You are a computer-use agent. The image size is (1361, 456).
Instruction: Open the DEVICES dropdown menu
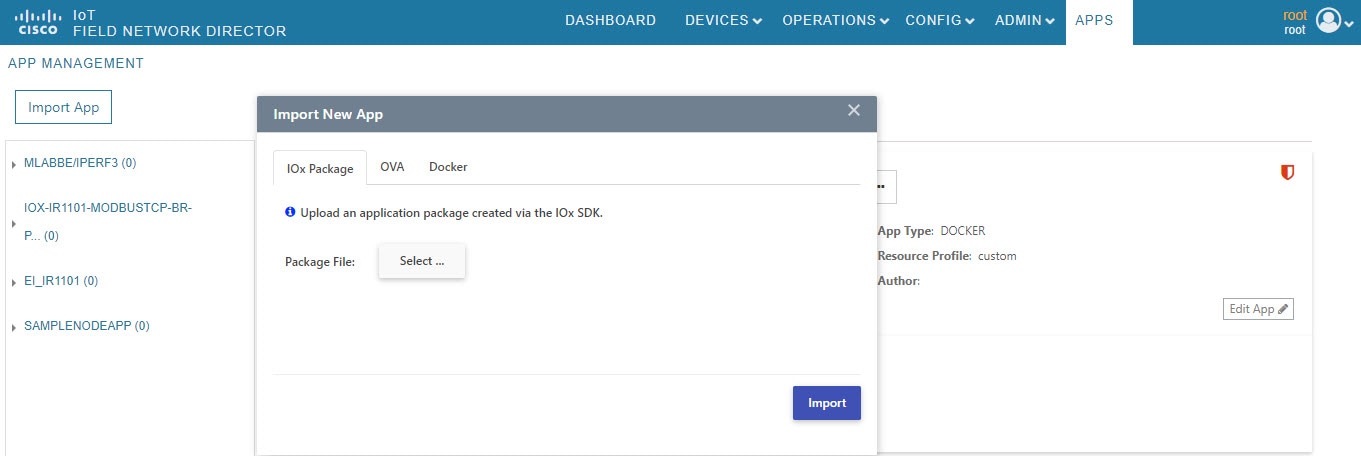click(x=723, y=20)
